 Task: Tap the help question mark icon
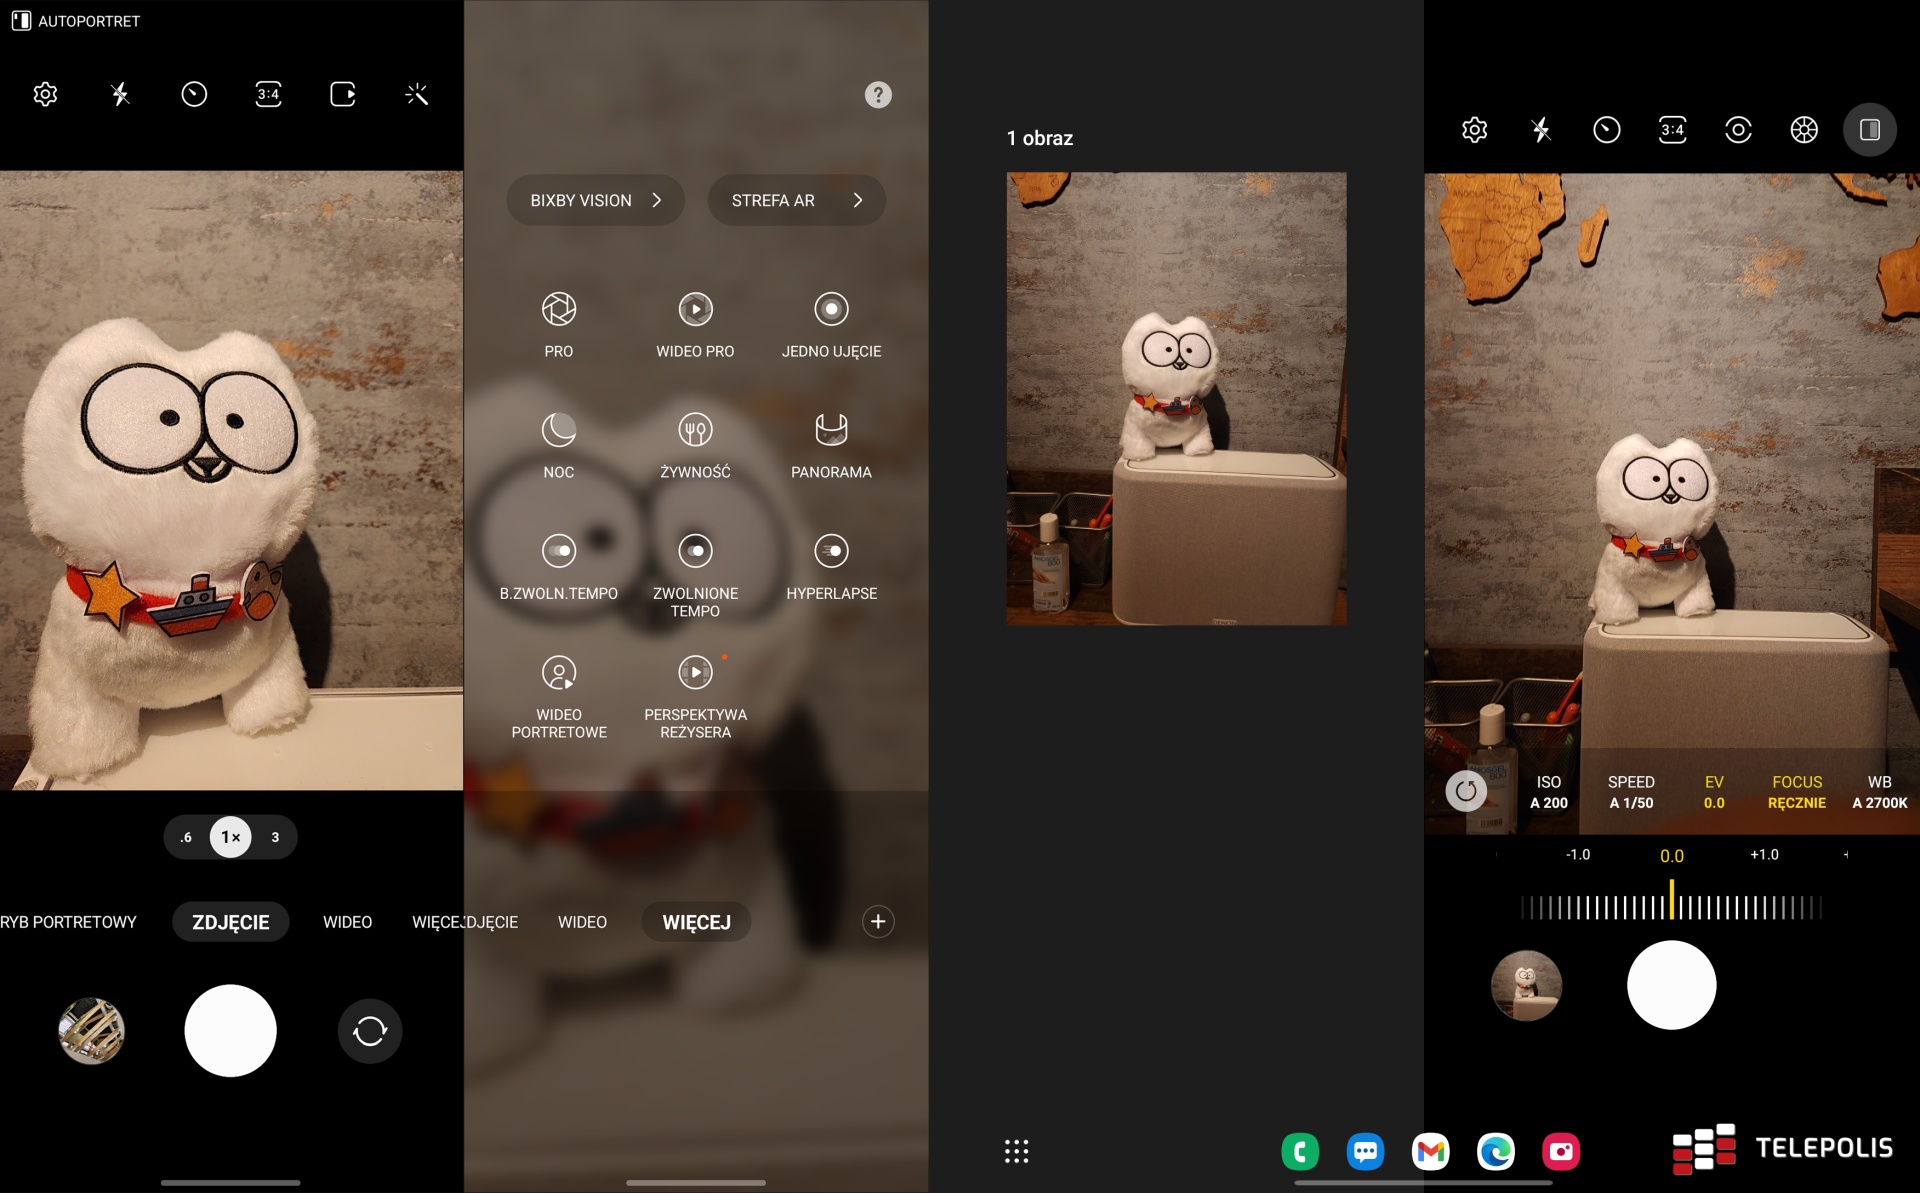coord(877,95)
